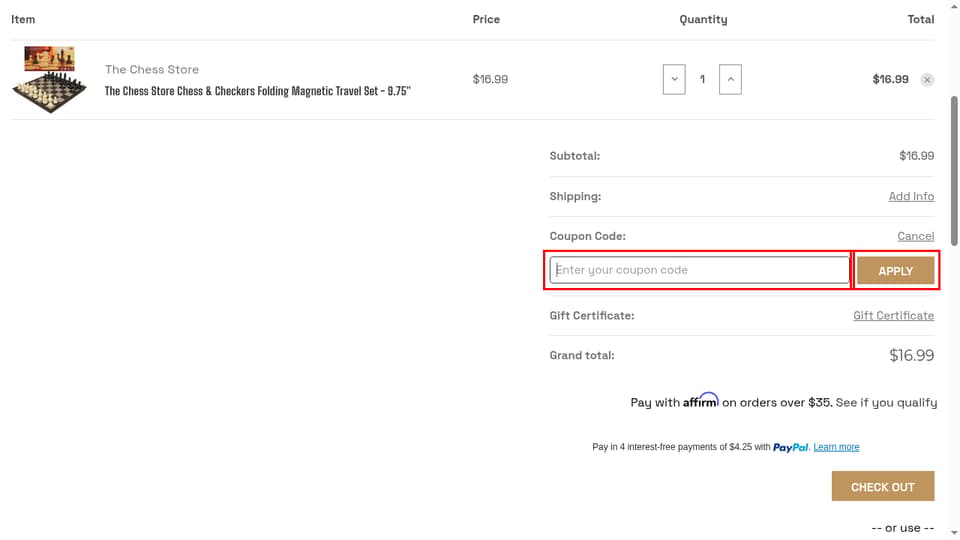Click the bold $16.99 row total
Viewport: 960px width, 540px height.
tap(890, 80)
